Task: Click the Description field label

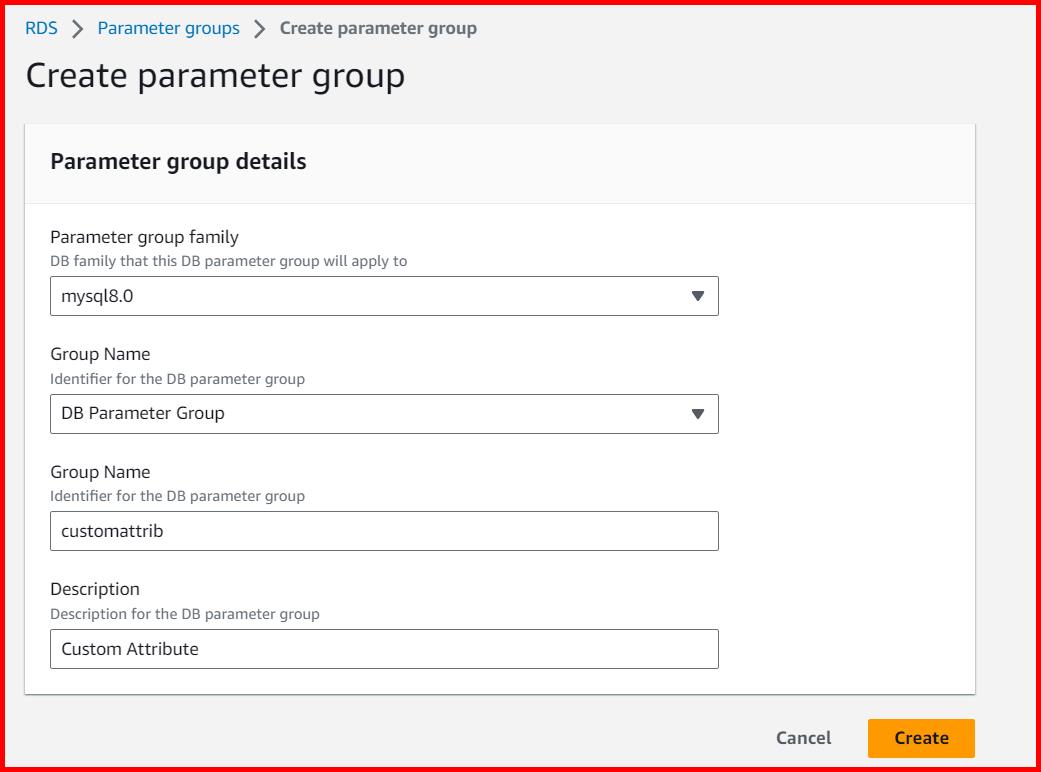Action: [94, 589]
